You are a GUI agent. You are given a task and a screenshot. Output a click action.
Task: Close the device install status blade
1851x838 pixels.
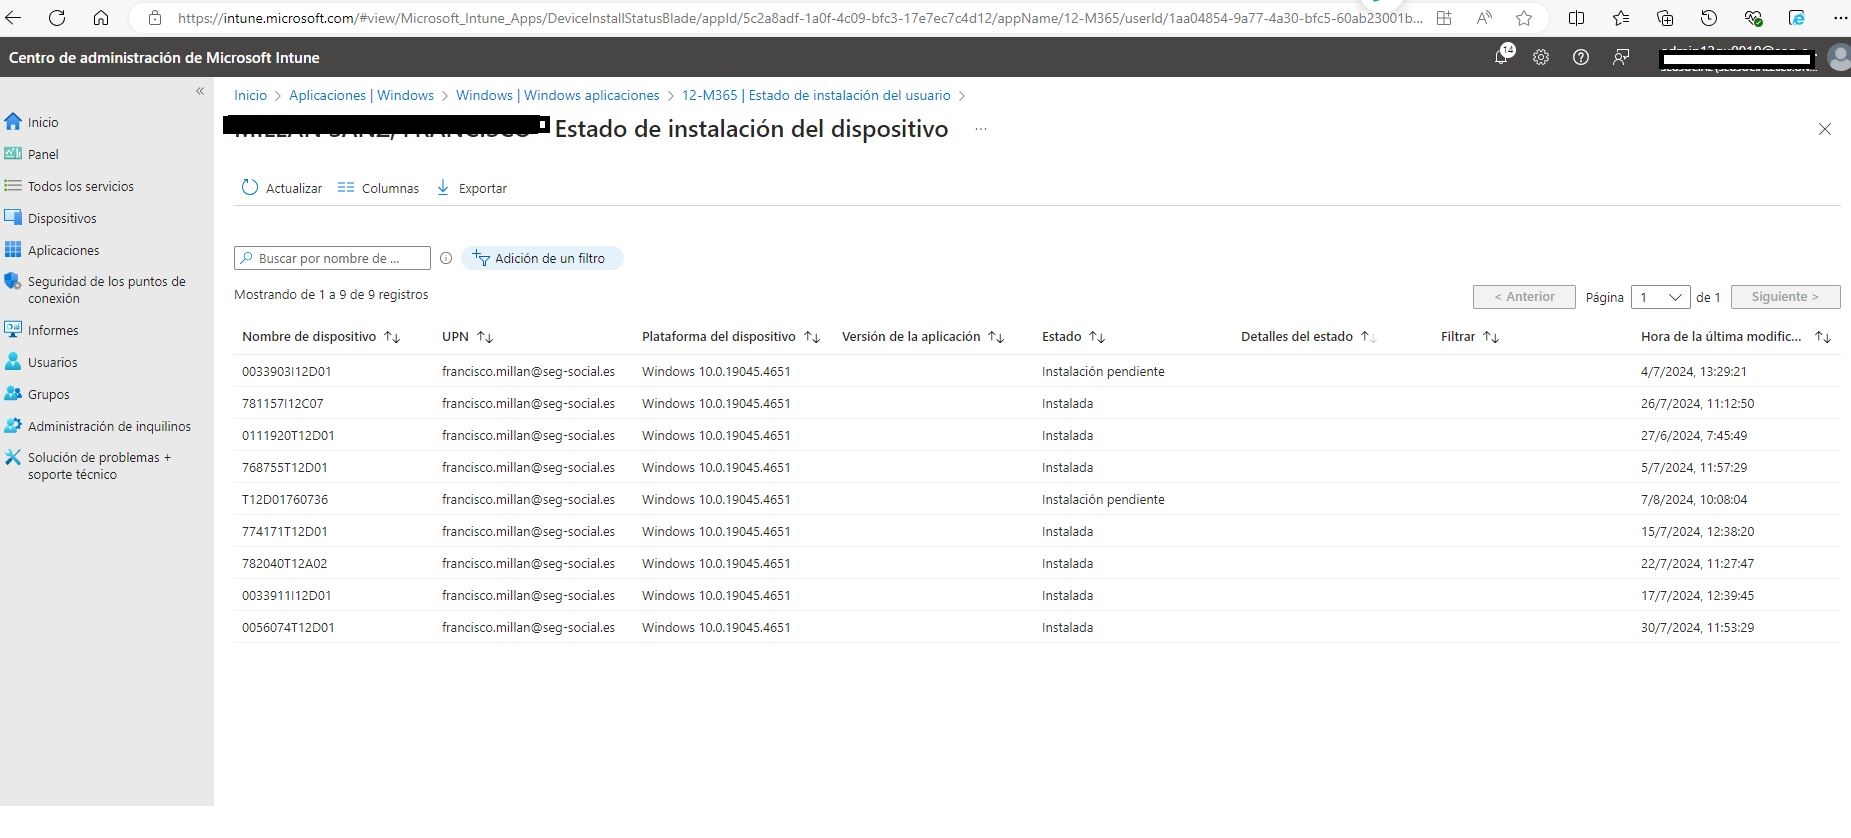click(x=1825, y=129)
